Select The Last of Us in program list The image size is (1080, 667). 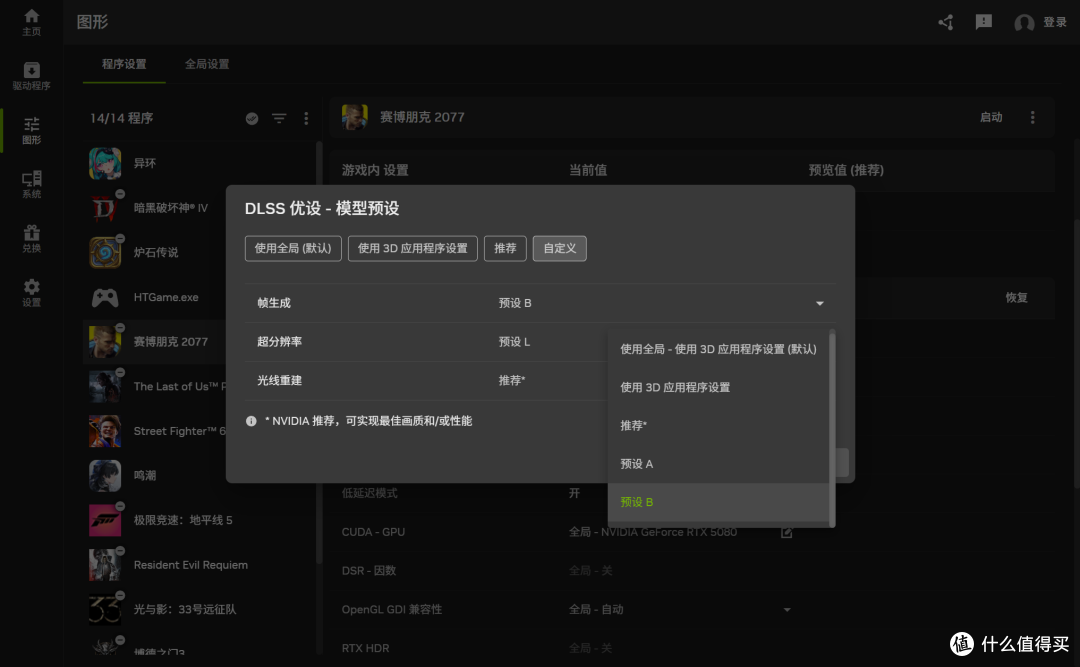click(155, 387)
